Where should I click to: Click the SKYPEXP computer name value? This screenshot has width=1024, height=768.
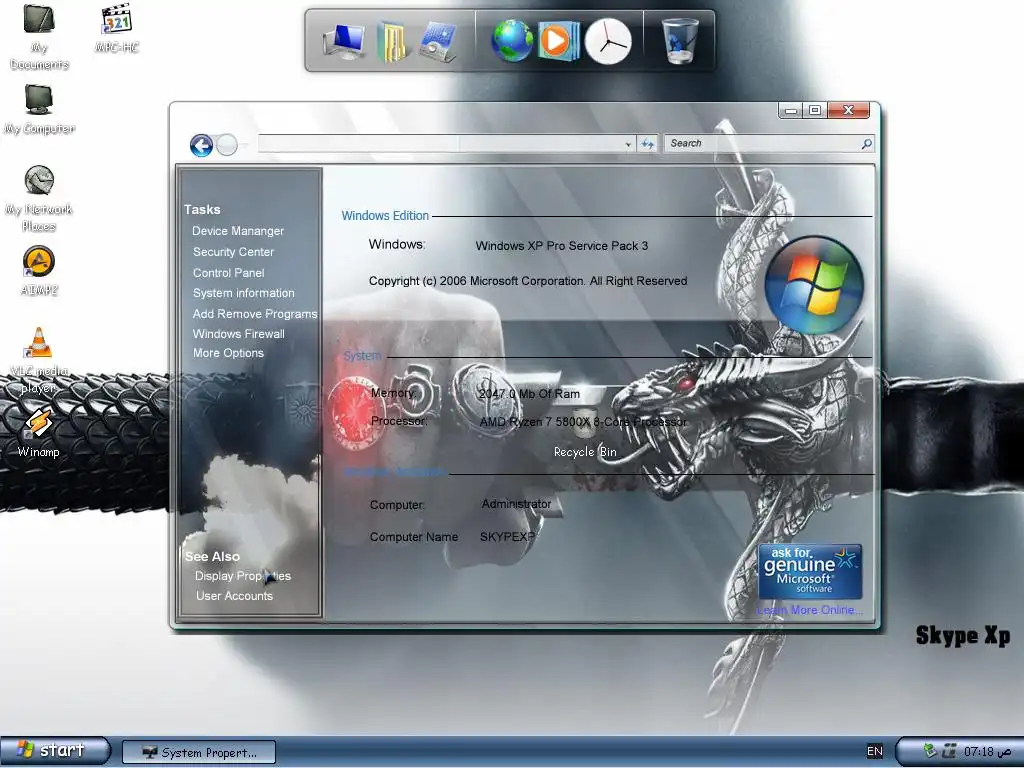coord(507,537)
